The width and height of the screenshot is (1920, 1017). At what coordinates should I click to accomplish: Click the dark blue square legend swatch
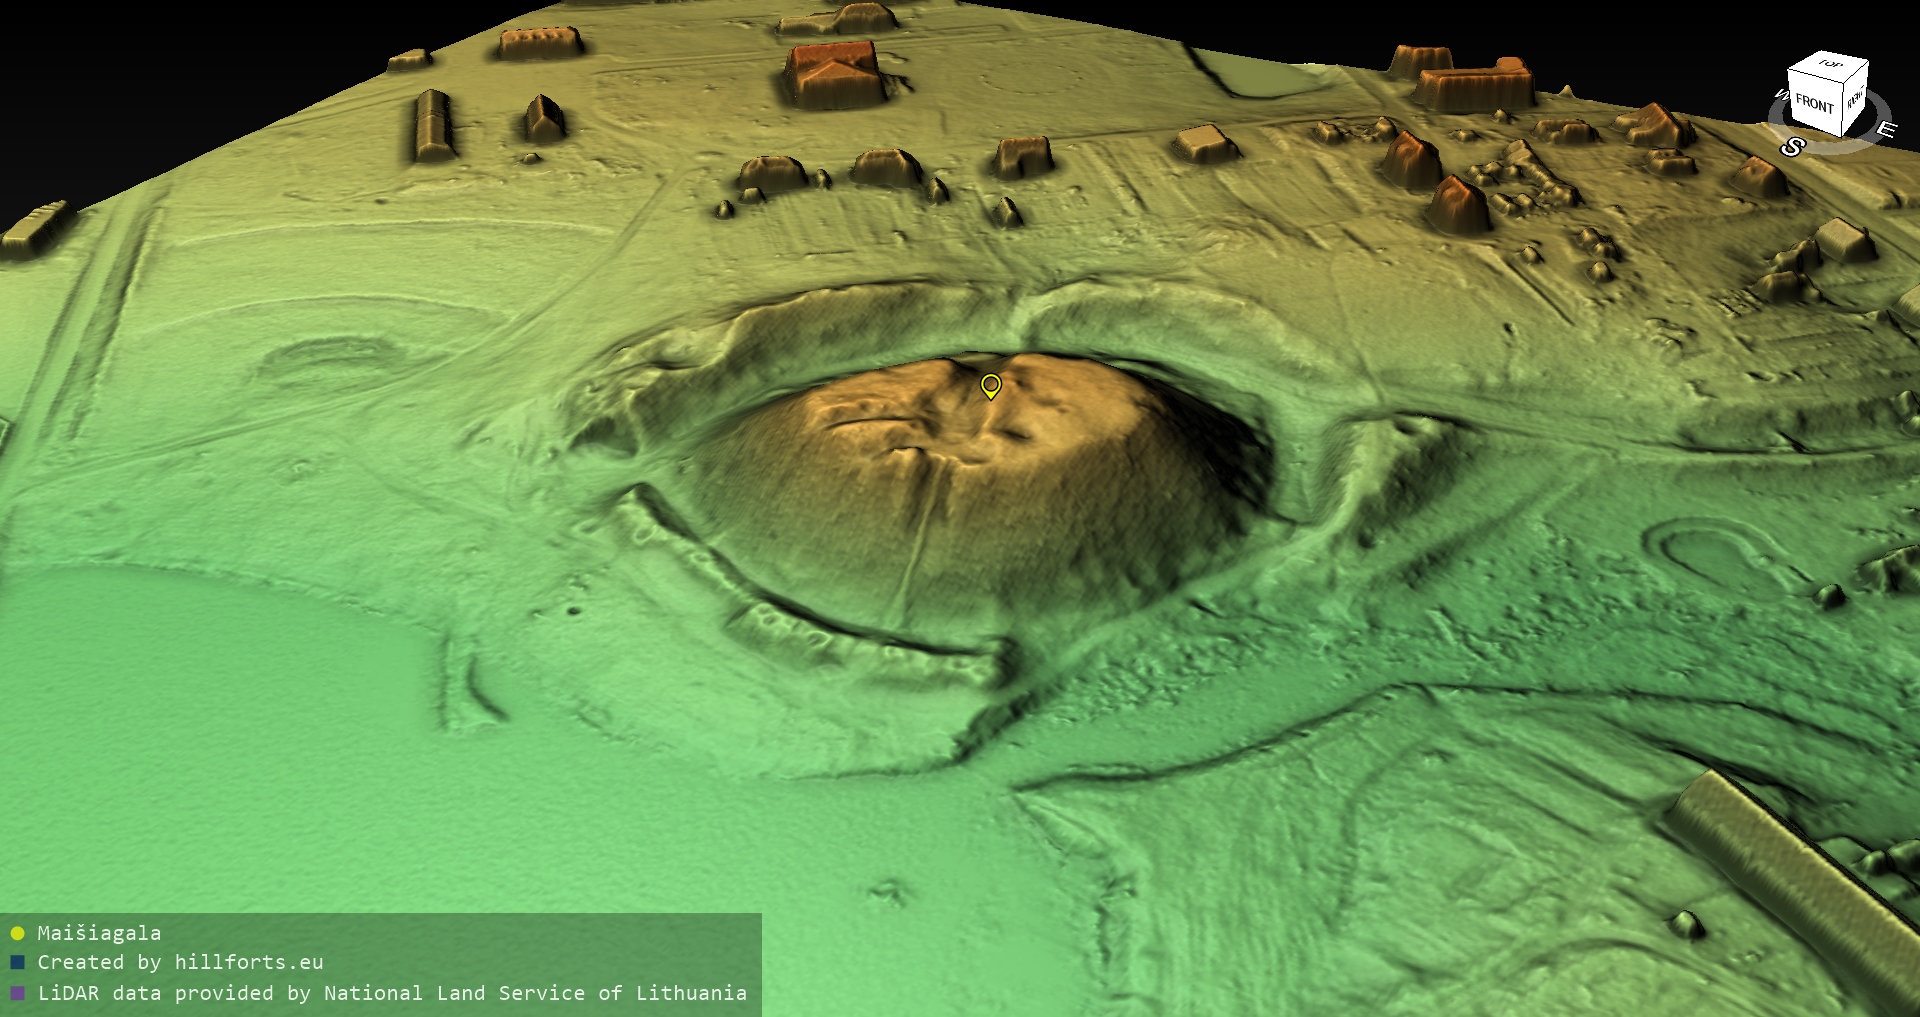tap(17, 963)
